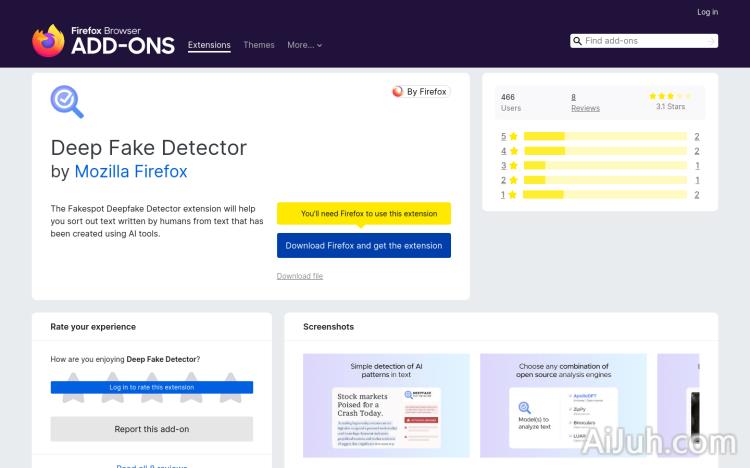
Task: Click the Log in link
Action: coord(707,12)
